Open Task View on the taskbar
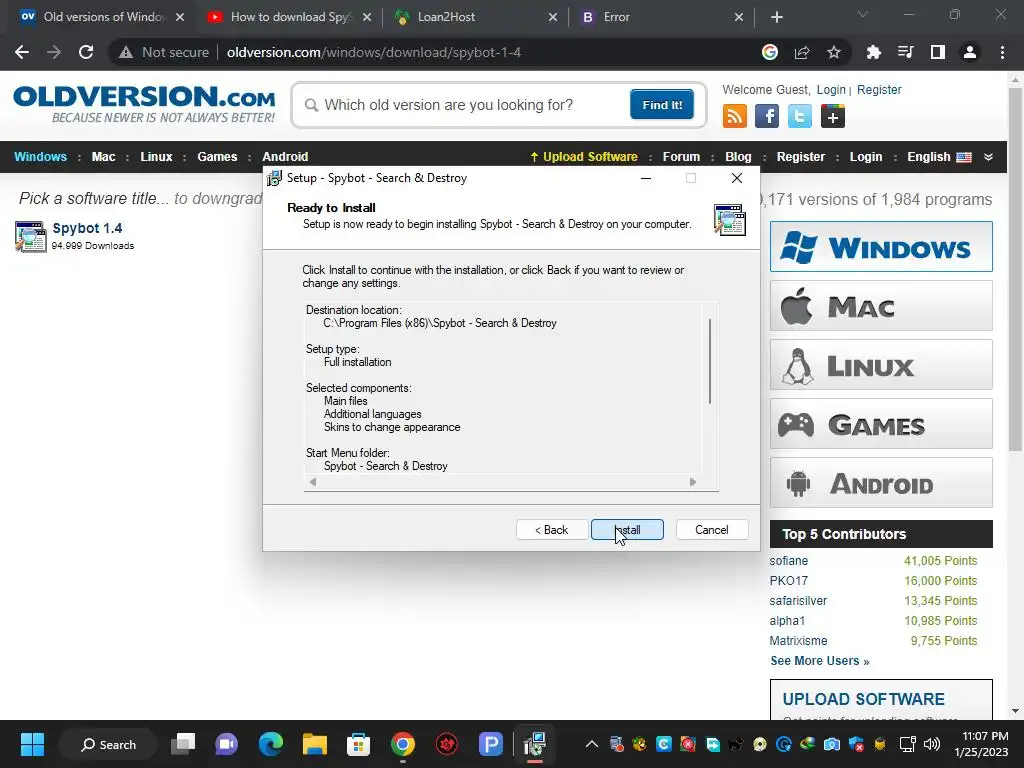 [184, 744]
